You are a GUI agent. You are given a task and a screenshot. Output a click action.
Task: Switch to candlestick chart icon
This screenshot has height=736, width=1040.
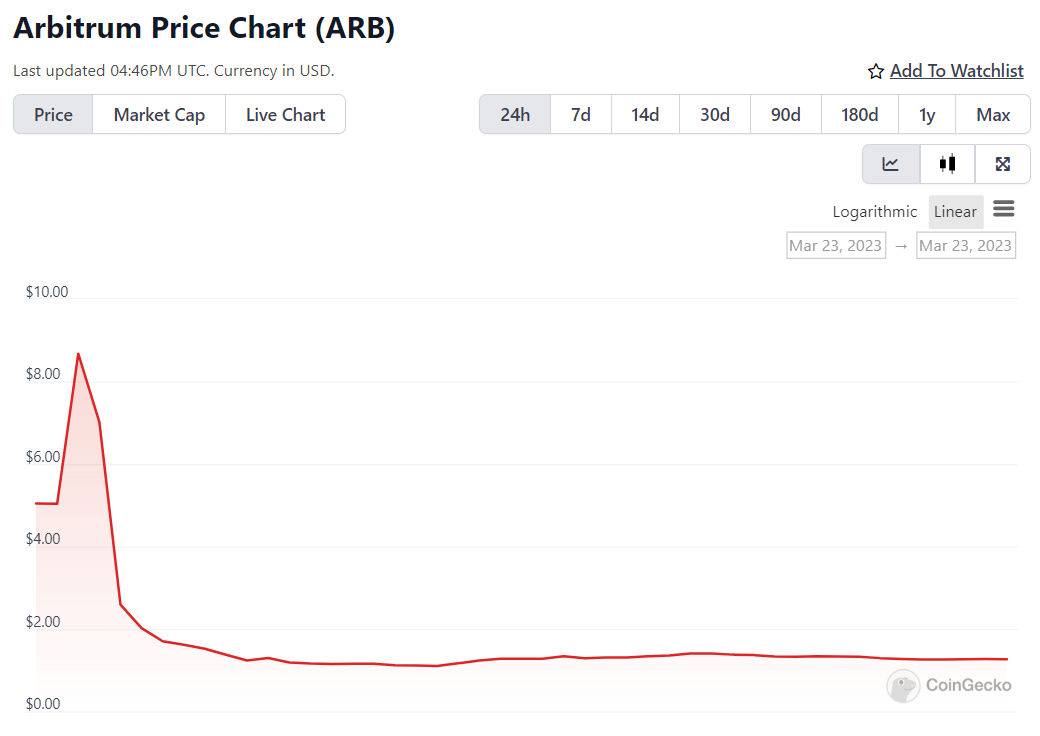(947, 164)
